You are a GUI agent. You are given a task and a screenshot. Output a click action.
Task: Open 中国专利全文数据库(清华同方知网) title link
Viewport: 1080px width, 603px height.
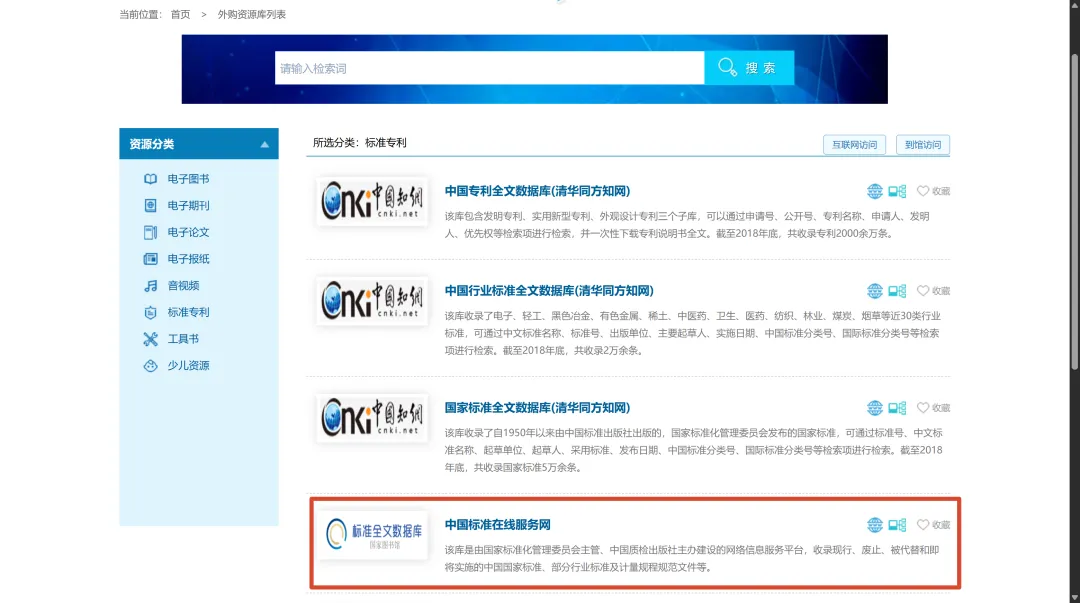(537, 191)
